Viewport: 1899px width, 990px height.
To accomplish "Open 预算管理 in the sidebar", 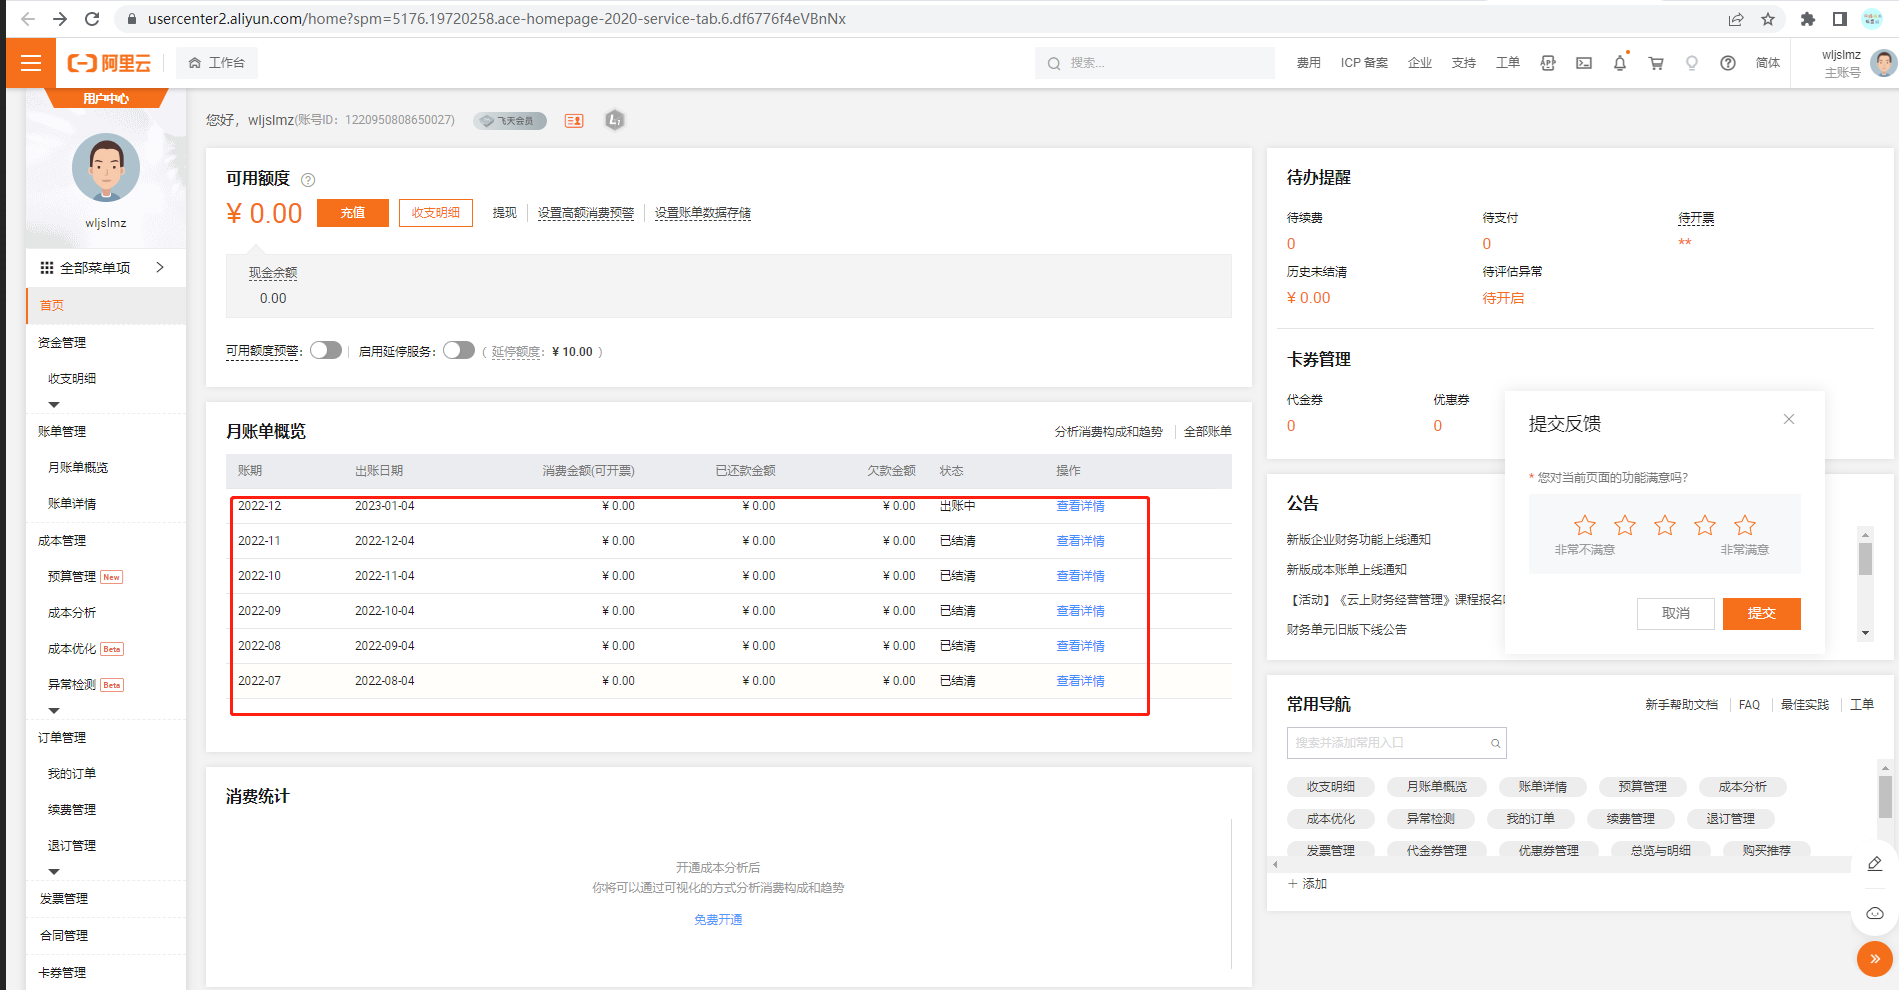I will point(72,577).
